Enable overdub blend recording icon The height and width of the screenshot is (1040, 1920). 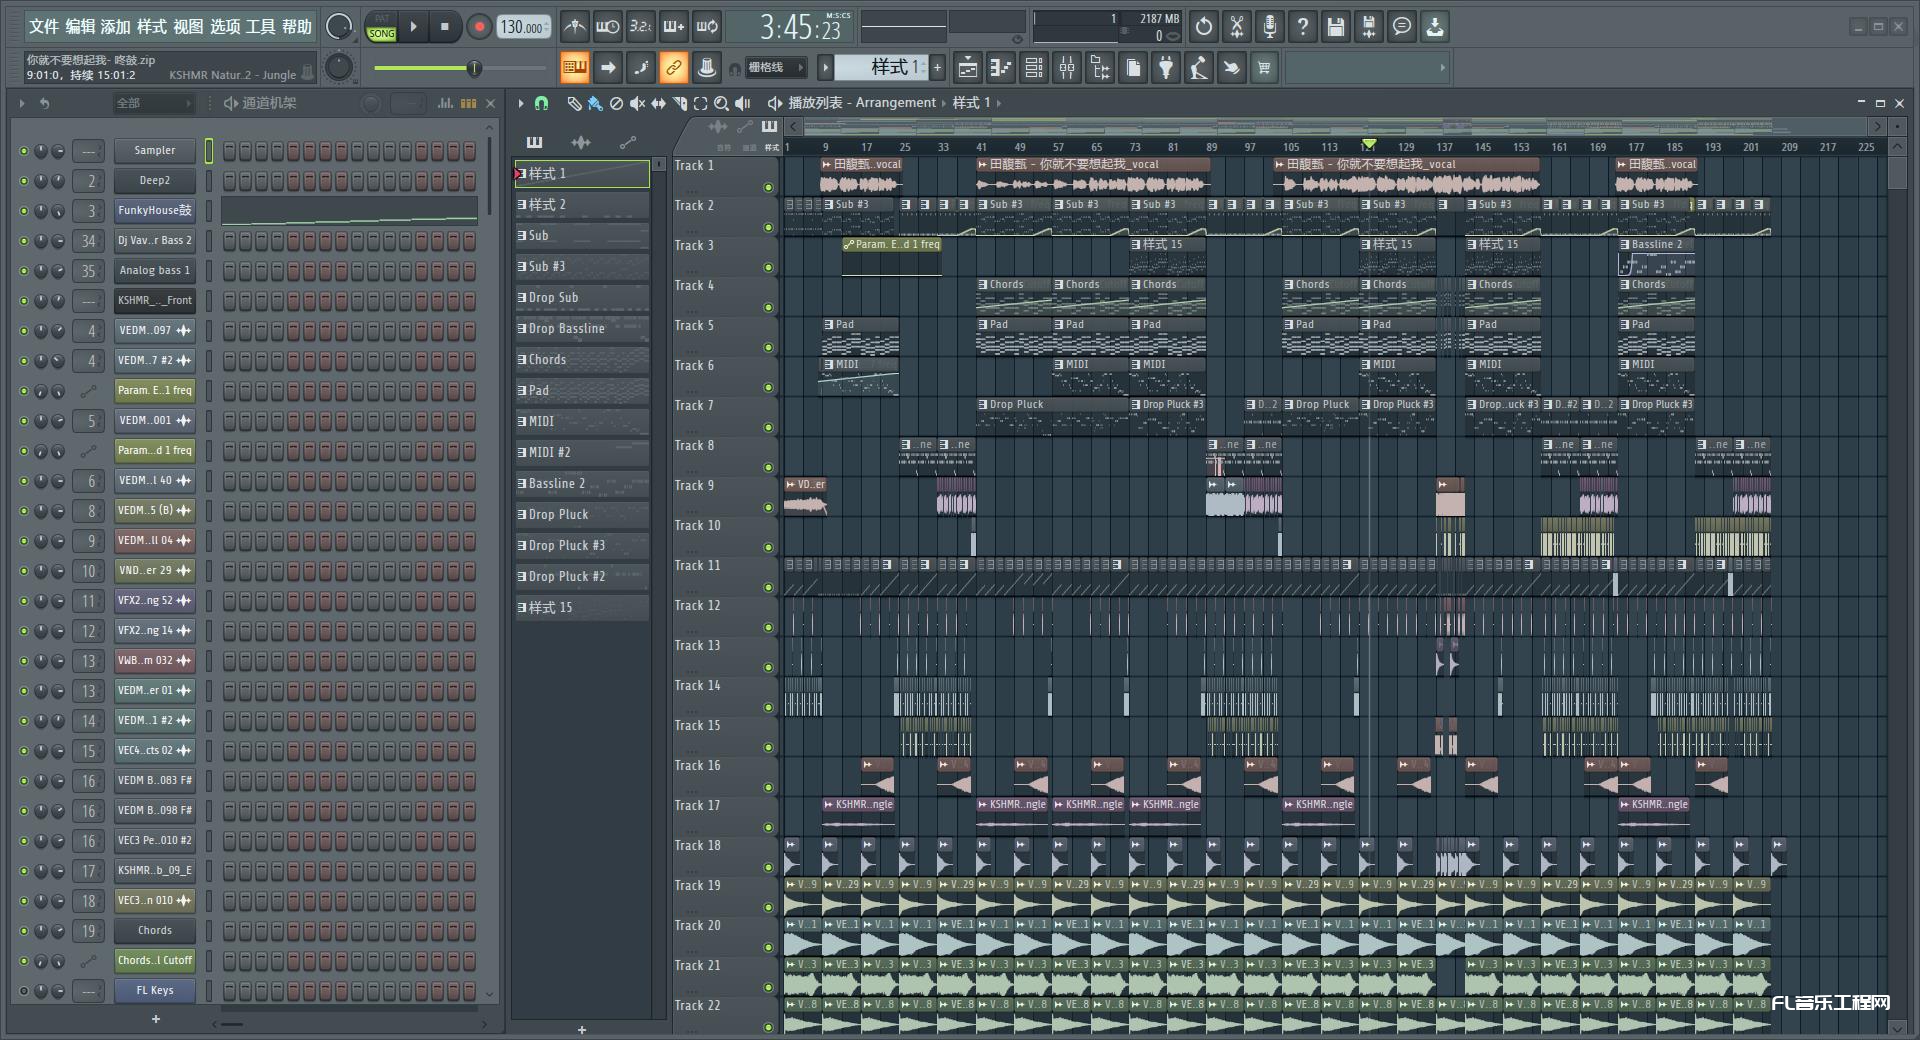[674, 27]
